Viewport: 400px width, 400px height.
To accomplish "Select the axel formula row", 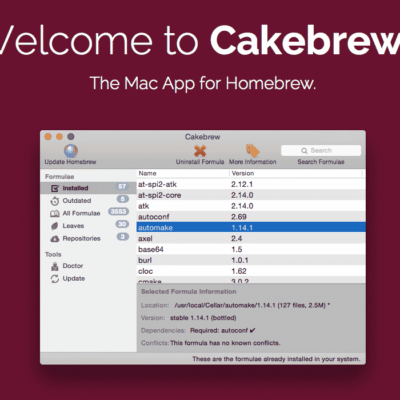I will click(251, 239).
